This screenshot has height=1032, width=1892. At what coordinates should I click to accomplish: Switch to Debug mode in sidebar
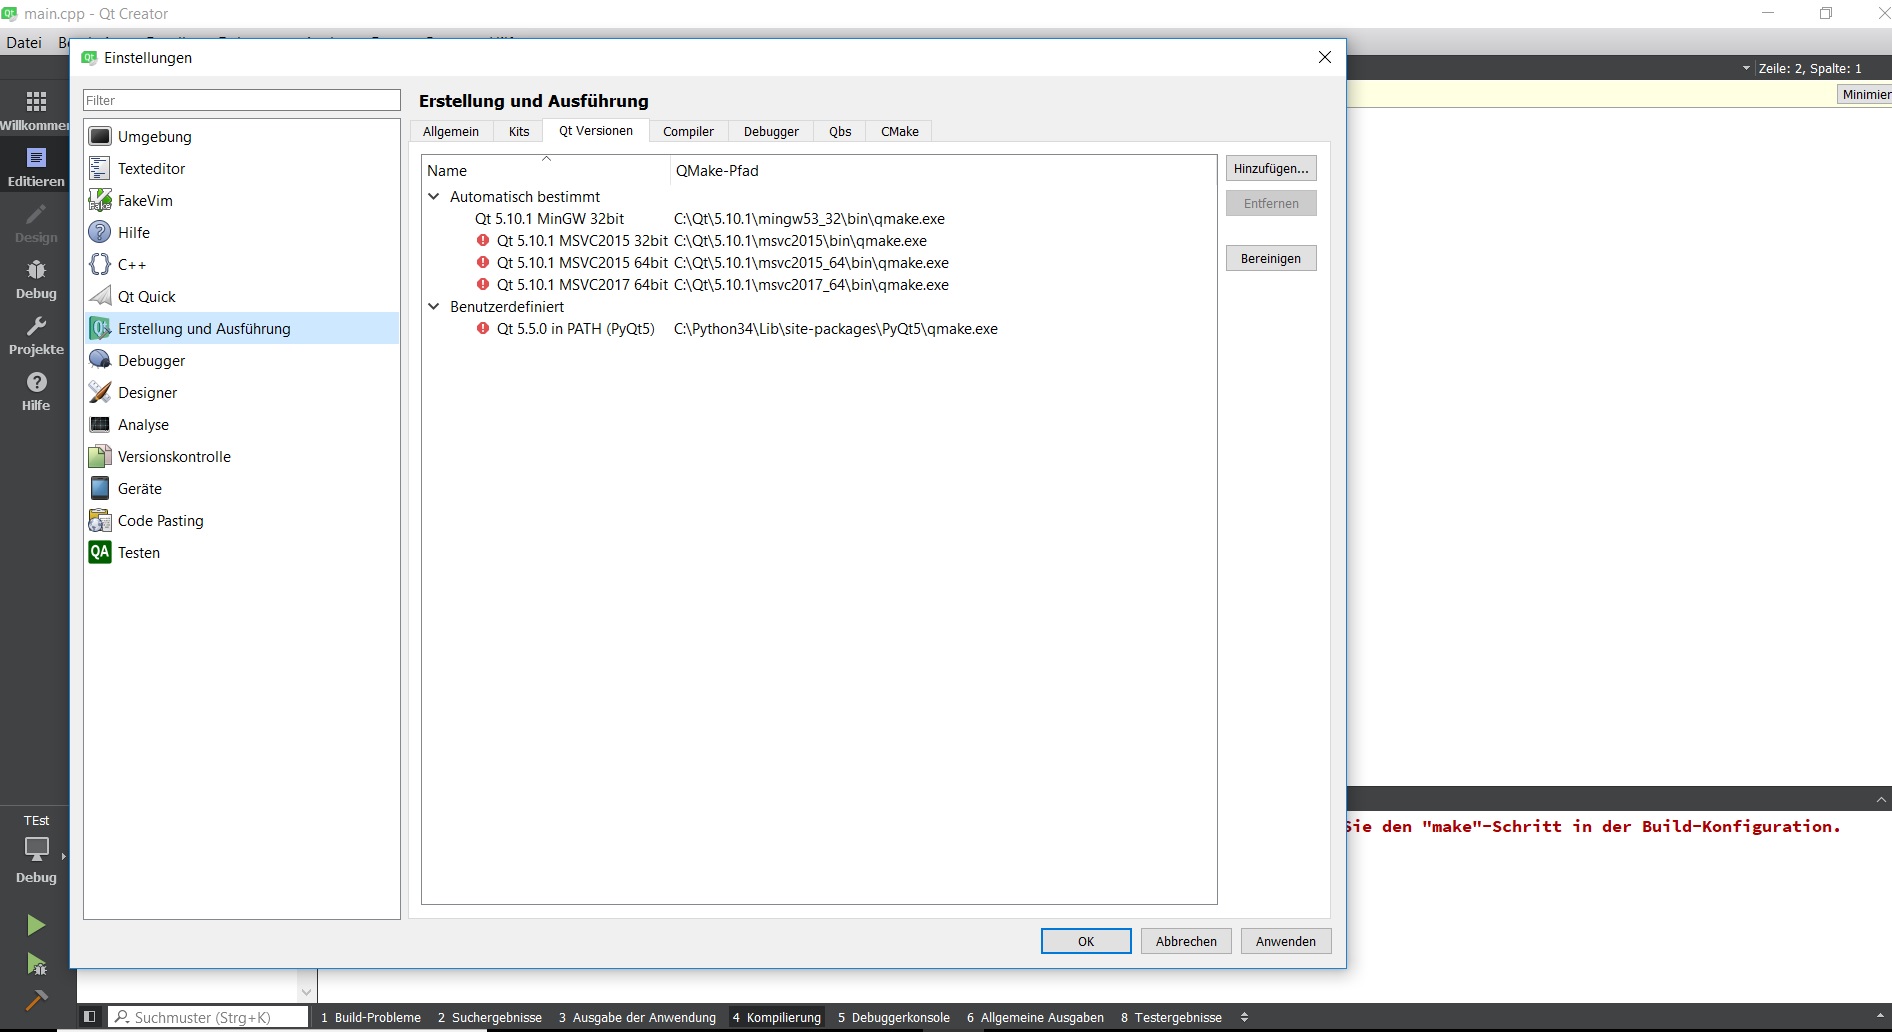pos(36,279)
